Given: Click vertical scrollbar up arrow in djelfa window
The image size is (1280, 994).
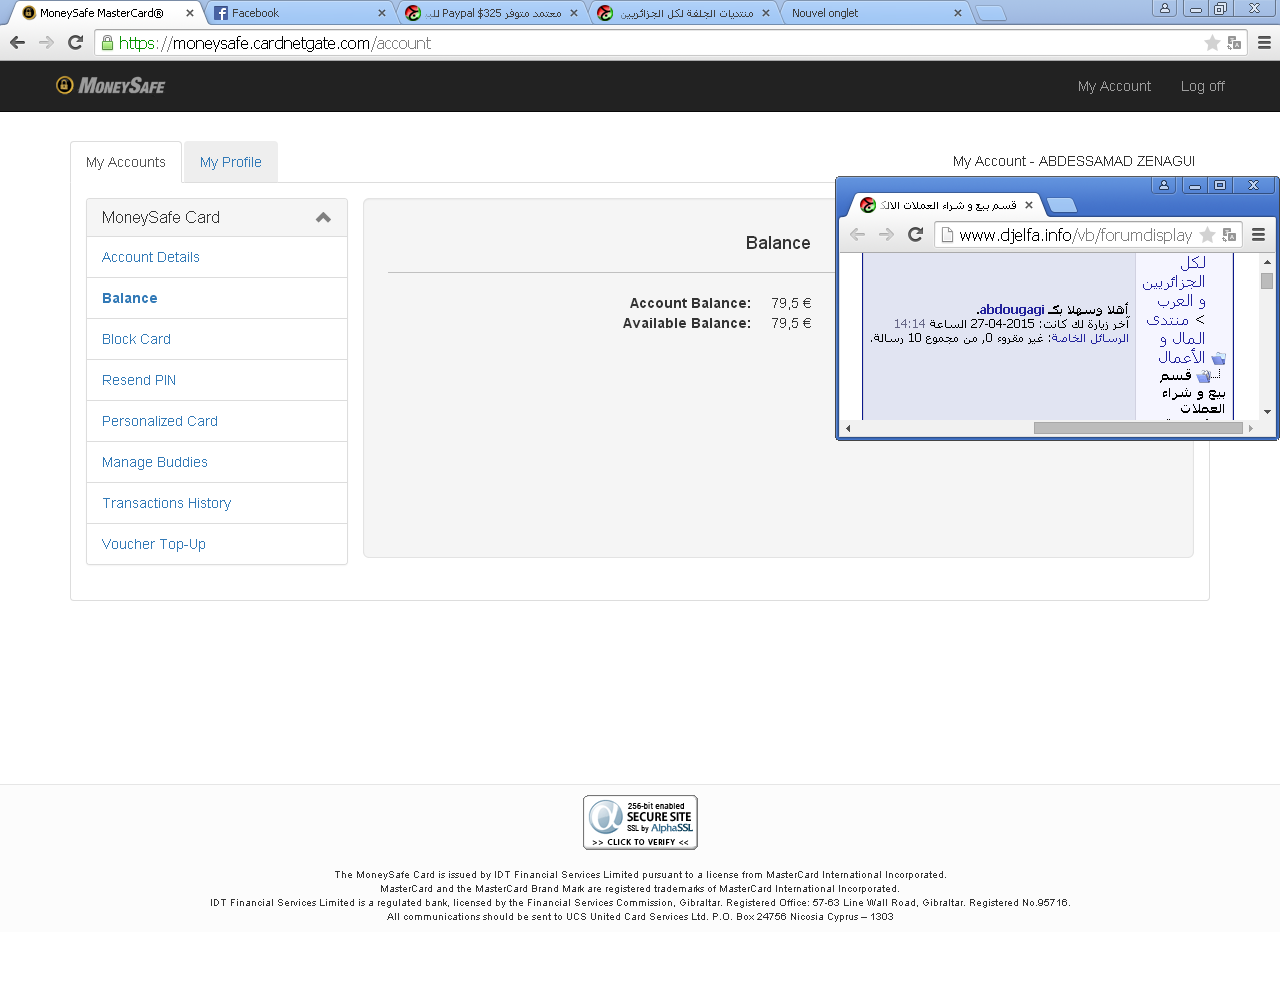Looking at the screenshot, I should pos(1267,262).
